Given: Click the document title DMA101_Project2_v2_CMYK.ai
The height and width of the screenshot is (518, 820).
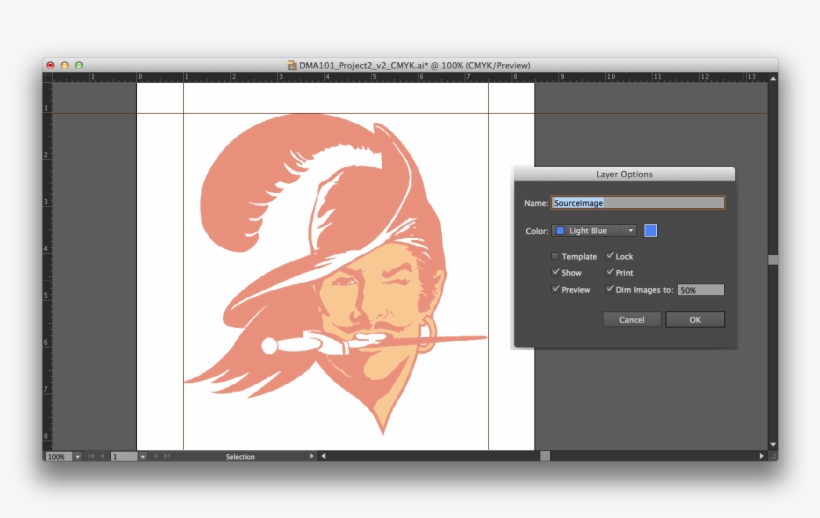Looking at the screenshot, I should point(364,65).
